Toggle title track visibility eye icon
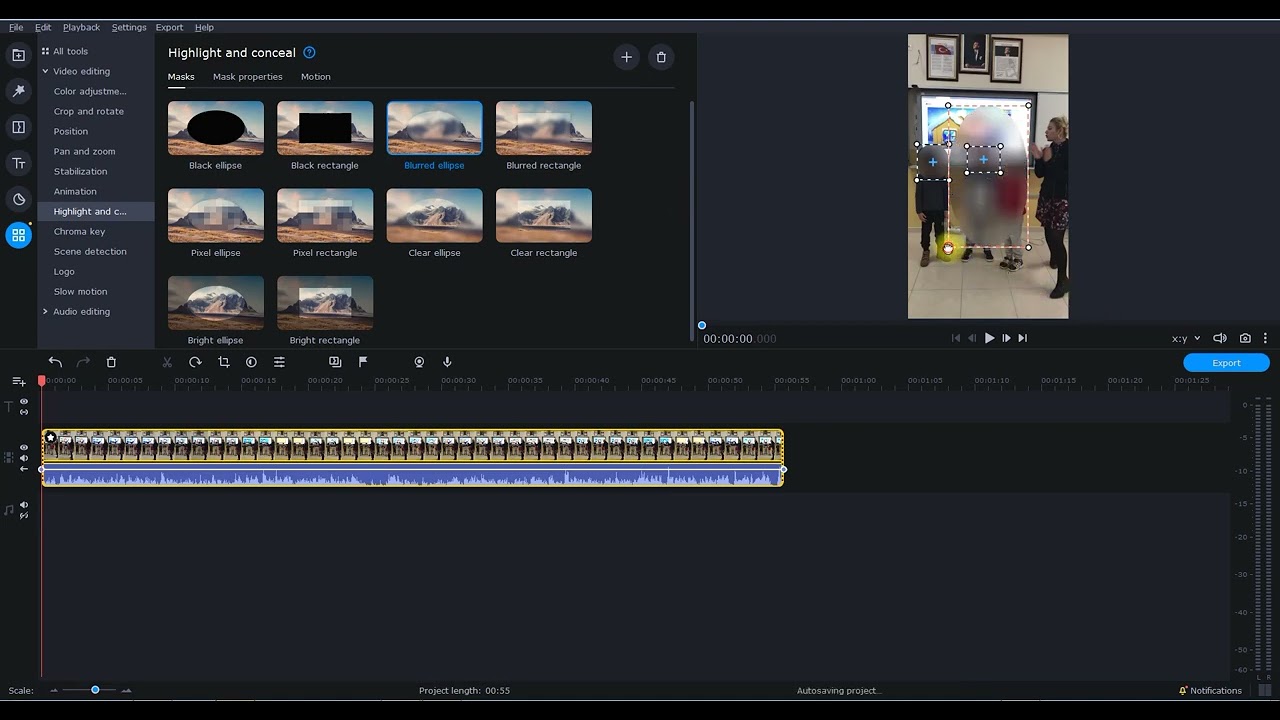Viewport: 1280px width, 720px height. (24, 402)
